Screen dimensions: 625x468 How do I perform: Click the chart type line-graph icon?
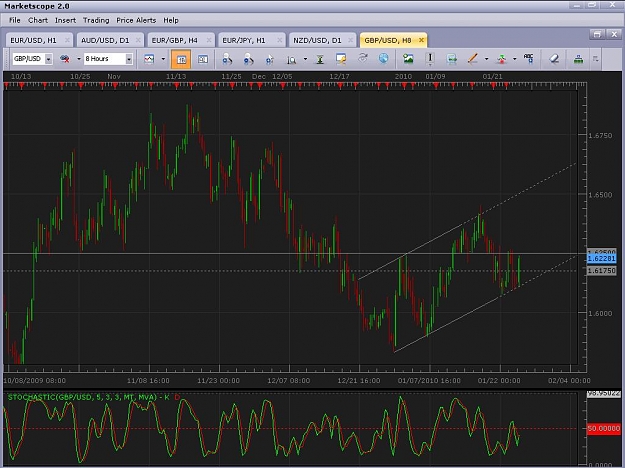coord(149,59)
